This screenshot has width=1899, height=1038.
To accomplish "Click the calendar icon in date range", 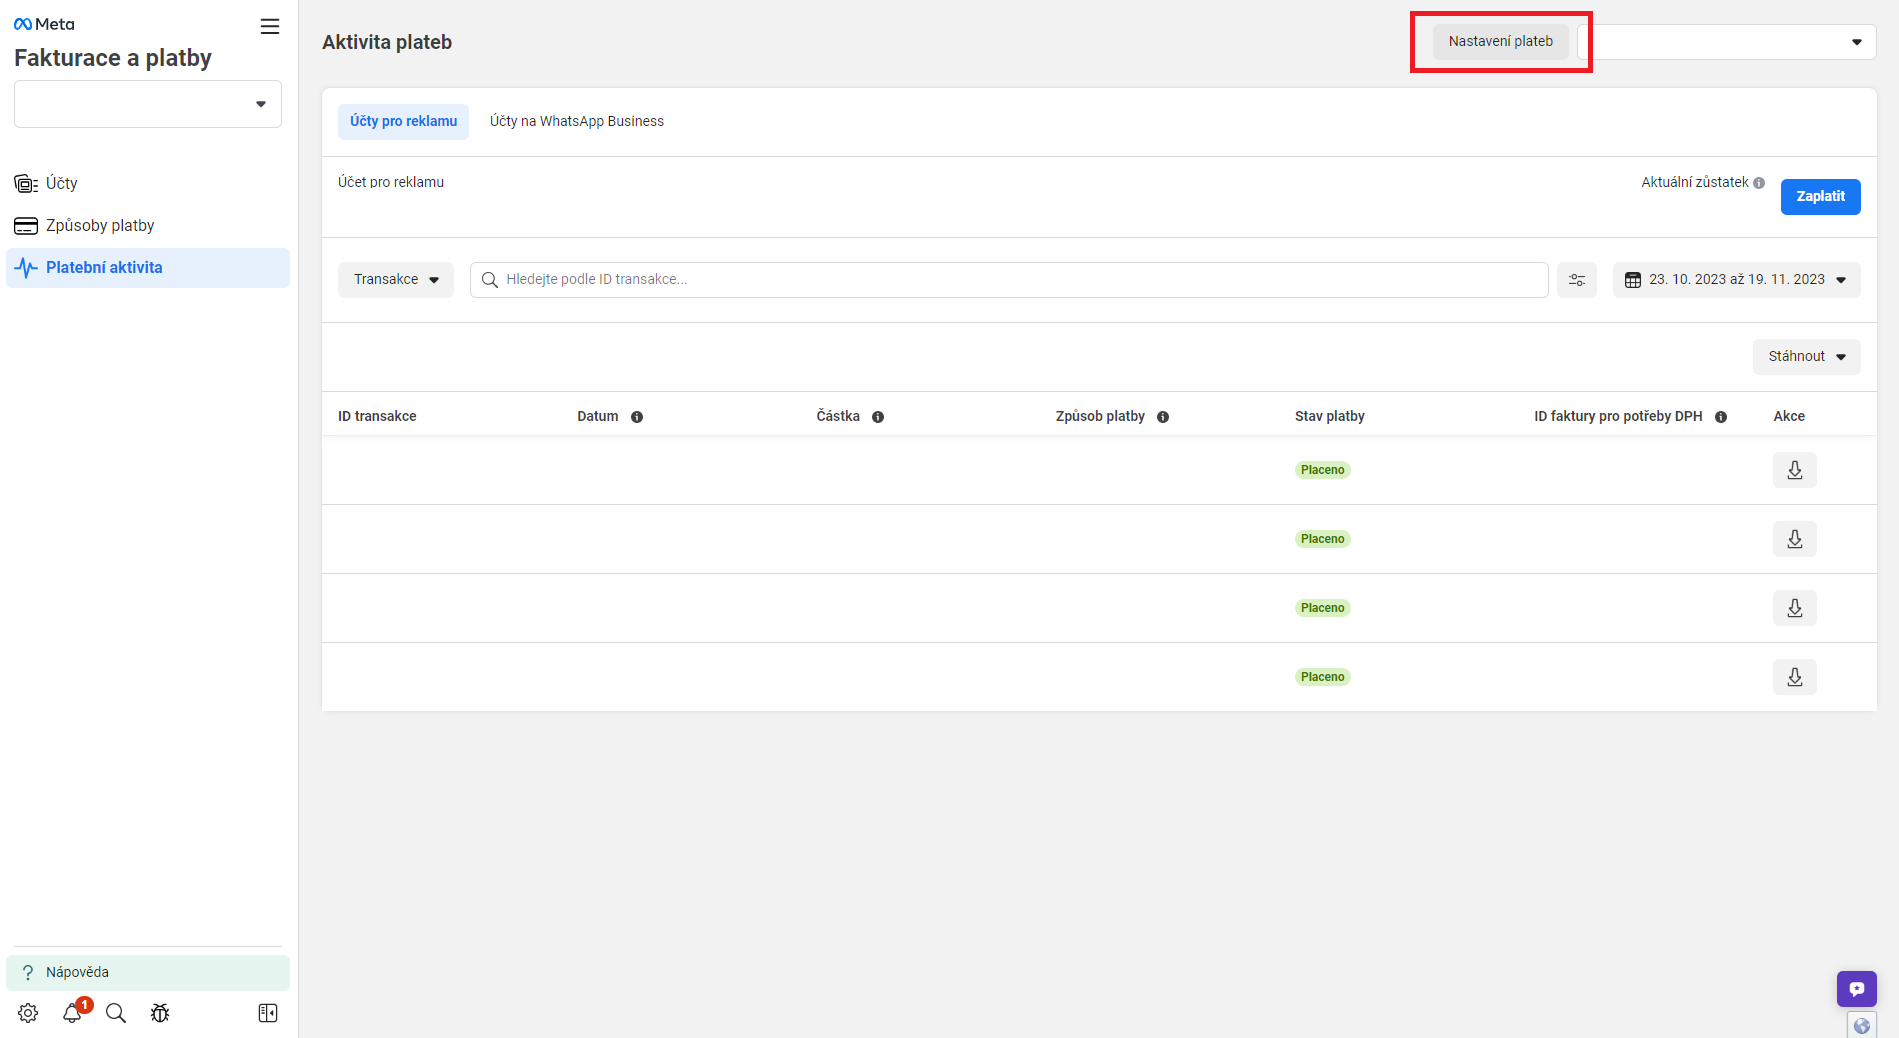I will pos(1633,280).
